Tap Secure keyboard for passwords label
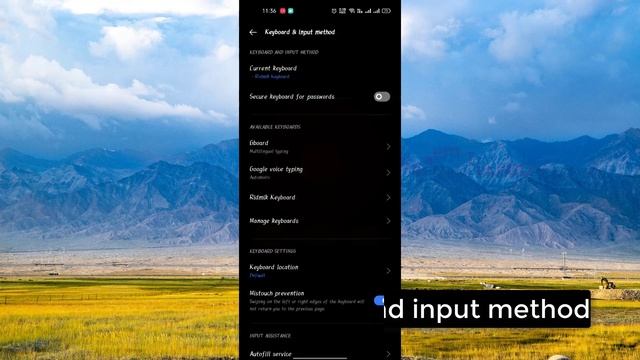640x360 pixels. pos(292,97)
